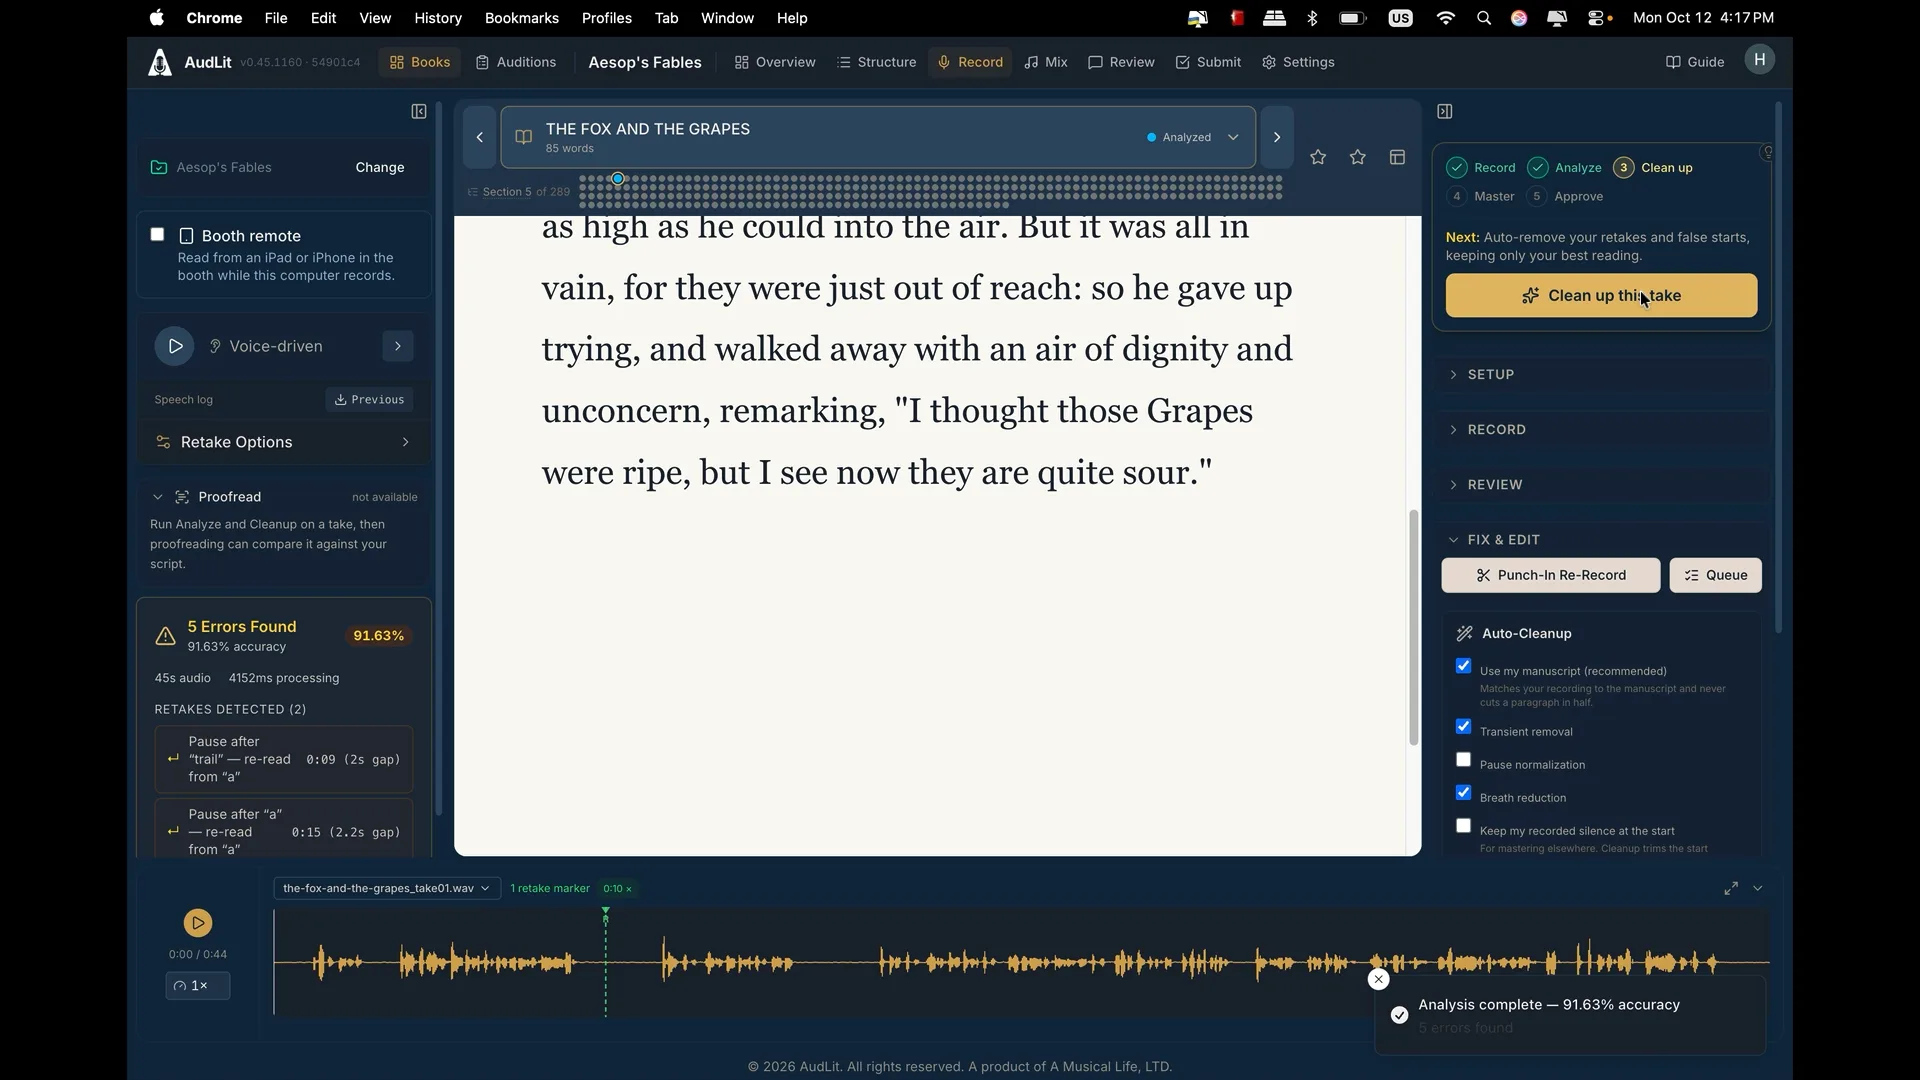Remove the 0:10 retake marker tag

(629, 889)
